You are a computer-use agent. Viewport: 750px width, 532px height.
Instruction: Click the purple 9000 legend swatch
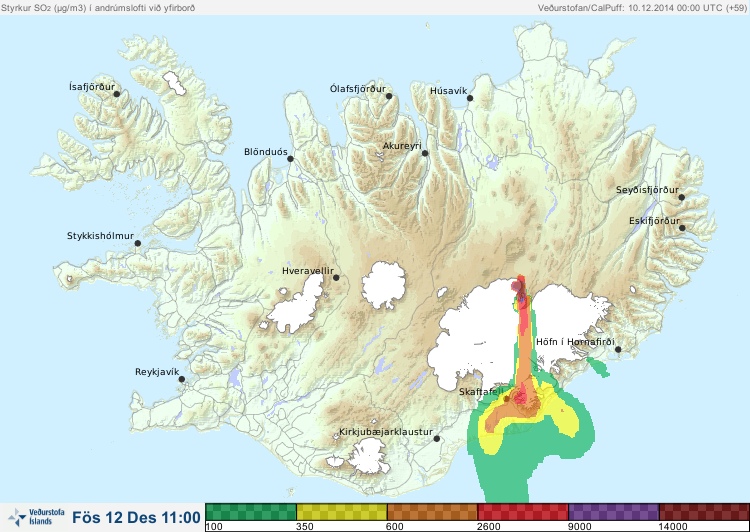point(614,512)
